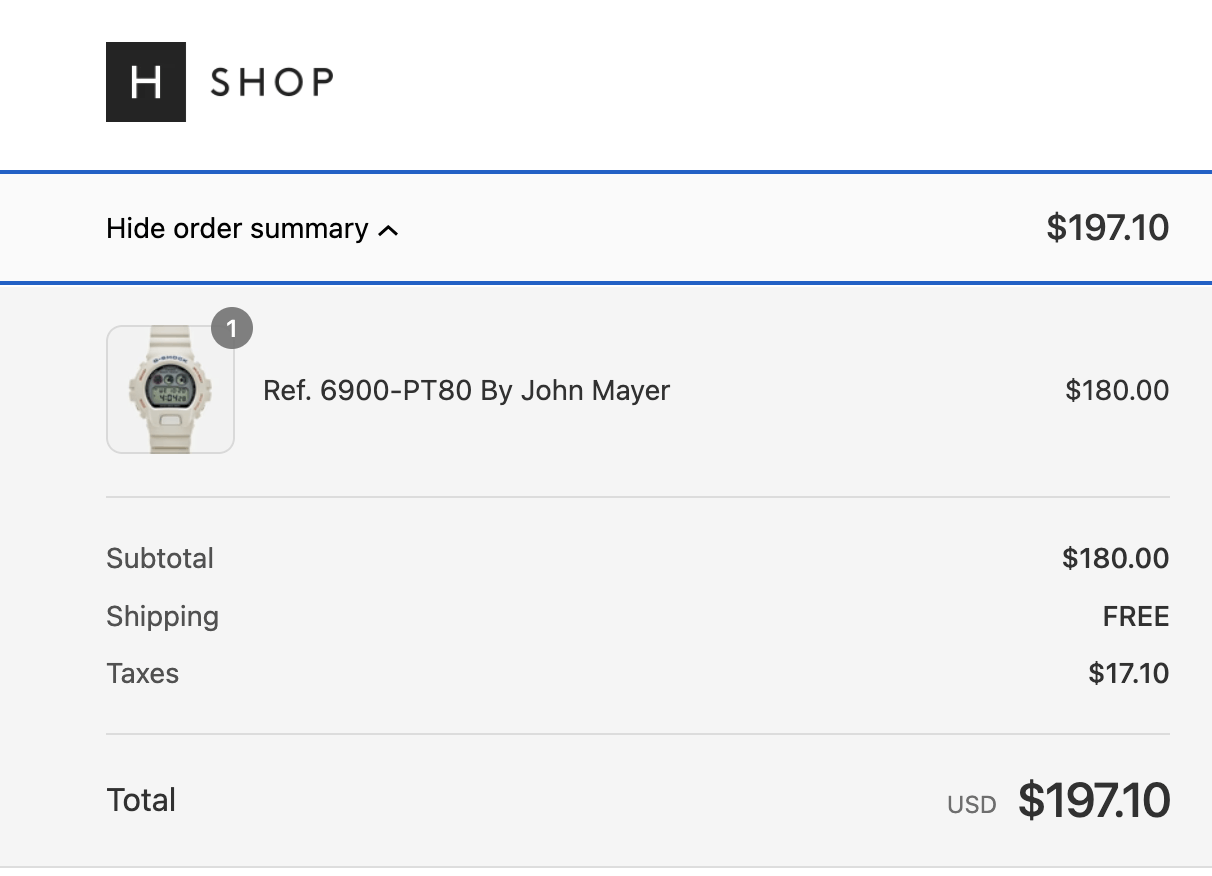Click the Shipping label
The image size is (1212, 876).
click(x=162, y=617)
